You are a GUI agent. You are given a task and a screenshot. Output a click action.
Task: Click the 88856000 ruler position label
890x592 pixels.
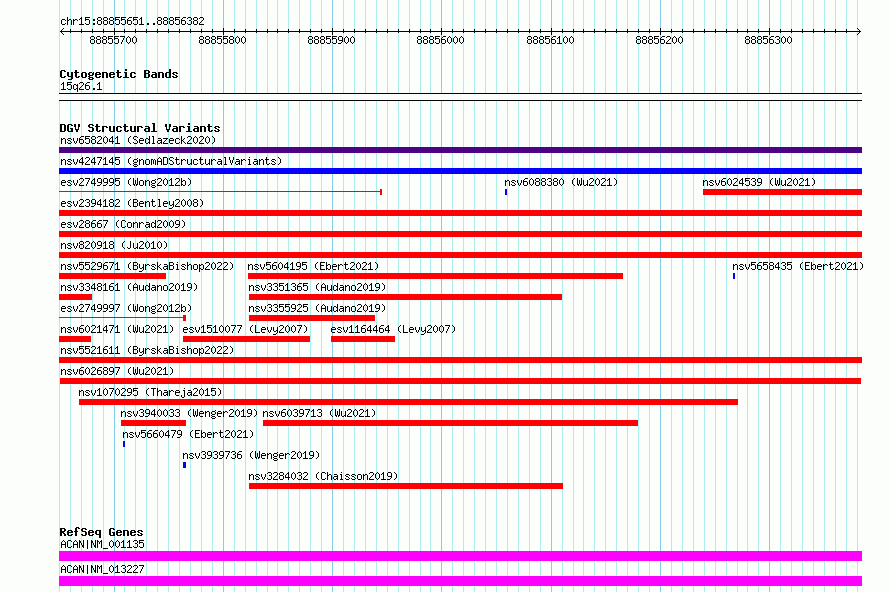point(440,40)
